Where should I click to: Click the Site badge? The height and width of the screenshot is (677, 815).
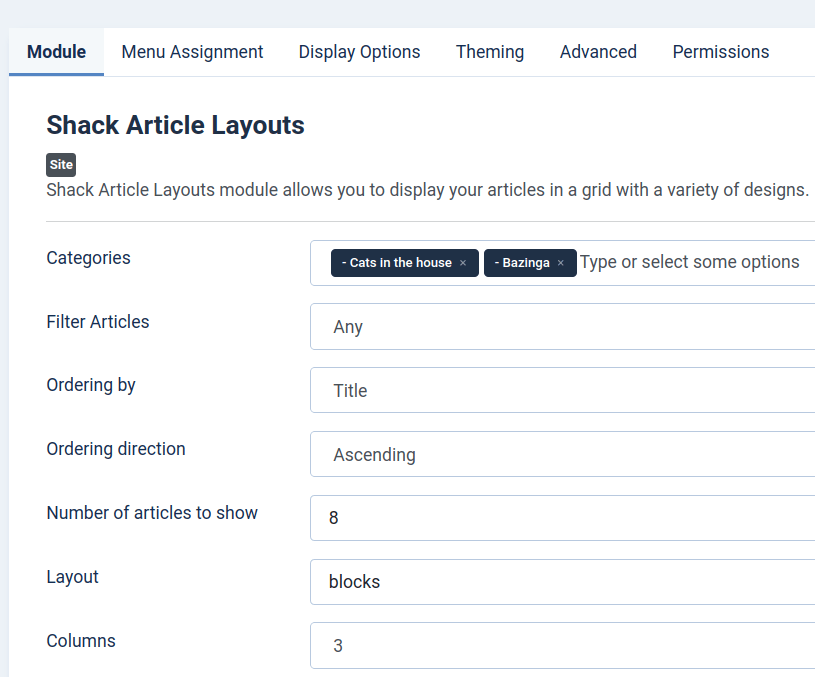(61, 165)
